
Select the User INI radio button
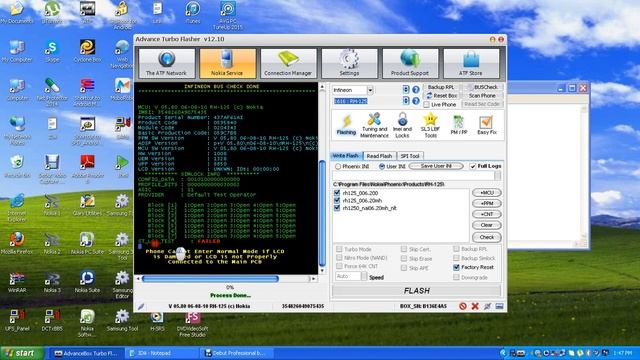coord(382,167)
